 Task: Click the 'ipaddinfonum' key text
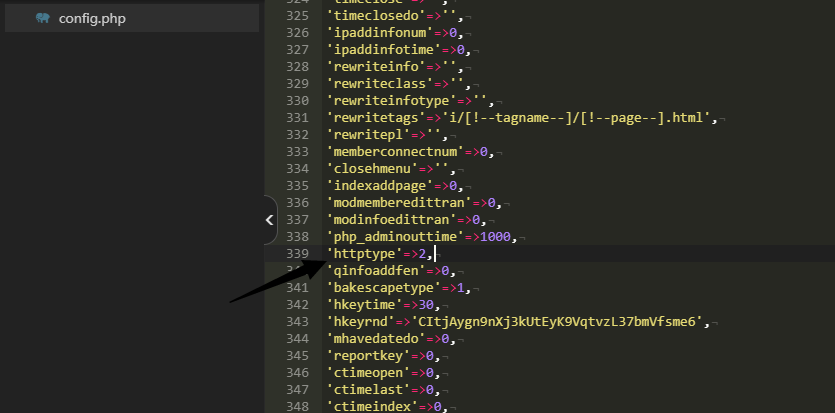tap(380, 32)
